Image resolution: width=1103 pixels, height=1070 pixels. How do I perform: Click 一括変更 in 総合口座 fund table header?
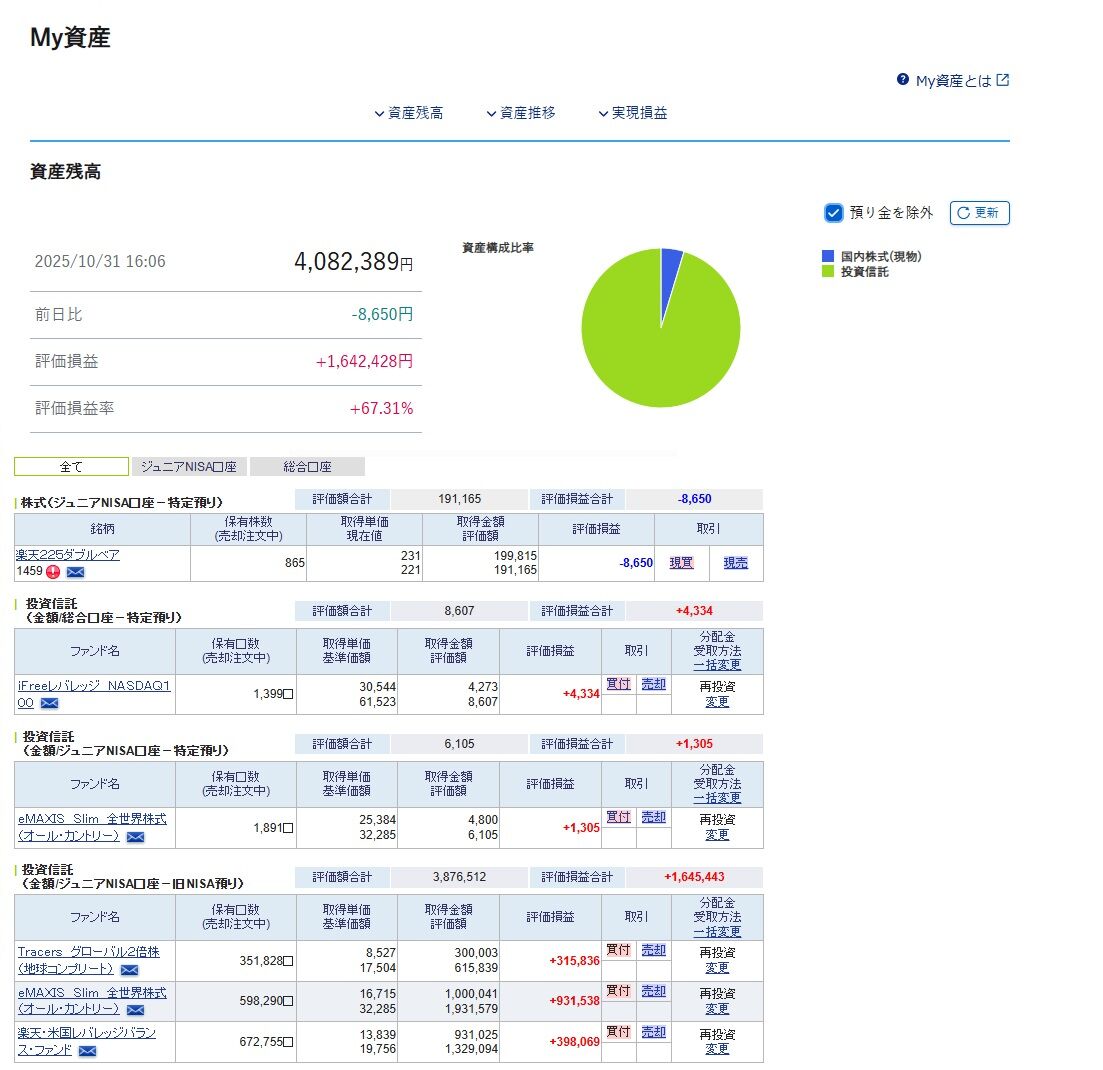(717, 664)
